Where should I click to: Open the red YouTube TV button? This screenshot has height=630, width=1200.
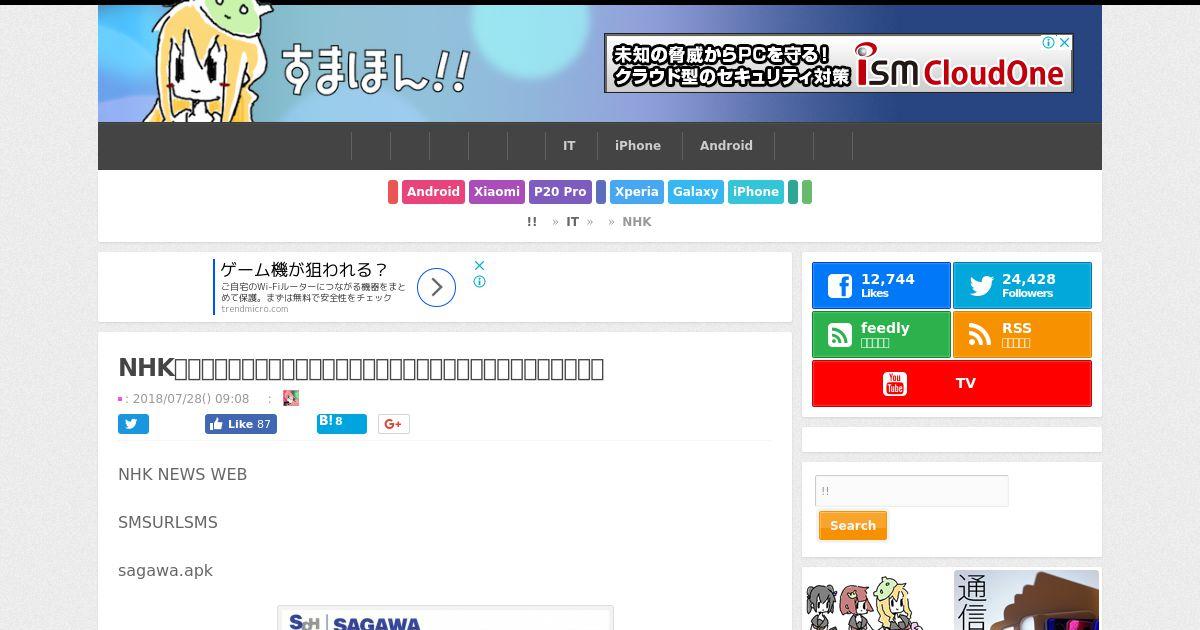pyautogui.click(x=952, y=384)
